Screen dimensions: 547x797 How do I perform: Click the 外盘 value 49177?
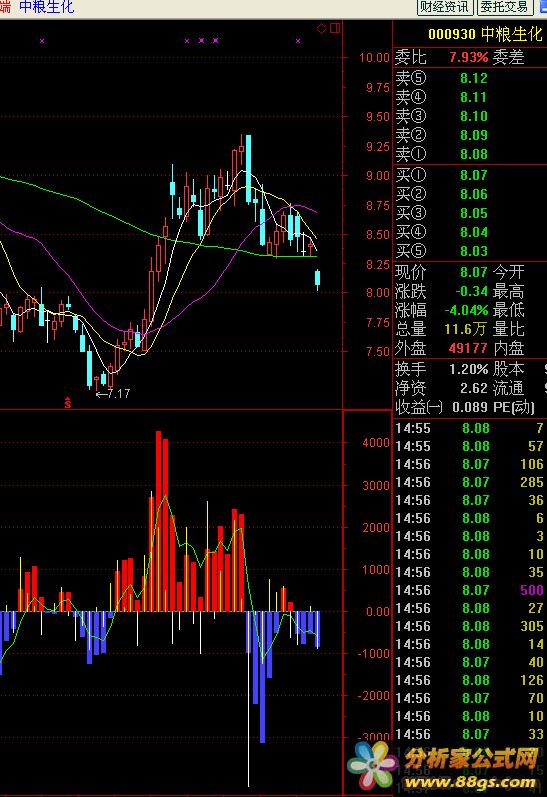coord(468,348)
